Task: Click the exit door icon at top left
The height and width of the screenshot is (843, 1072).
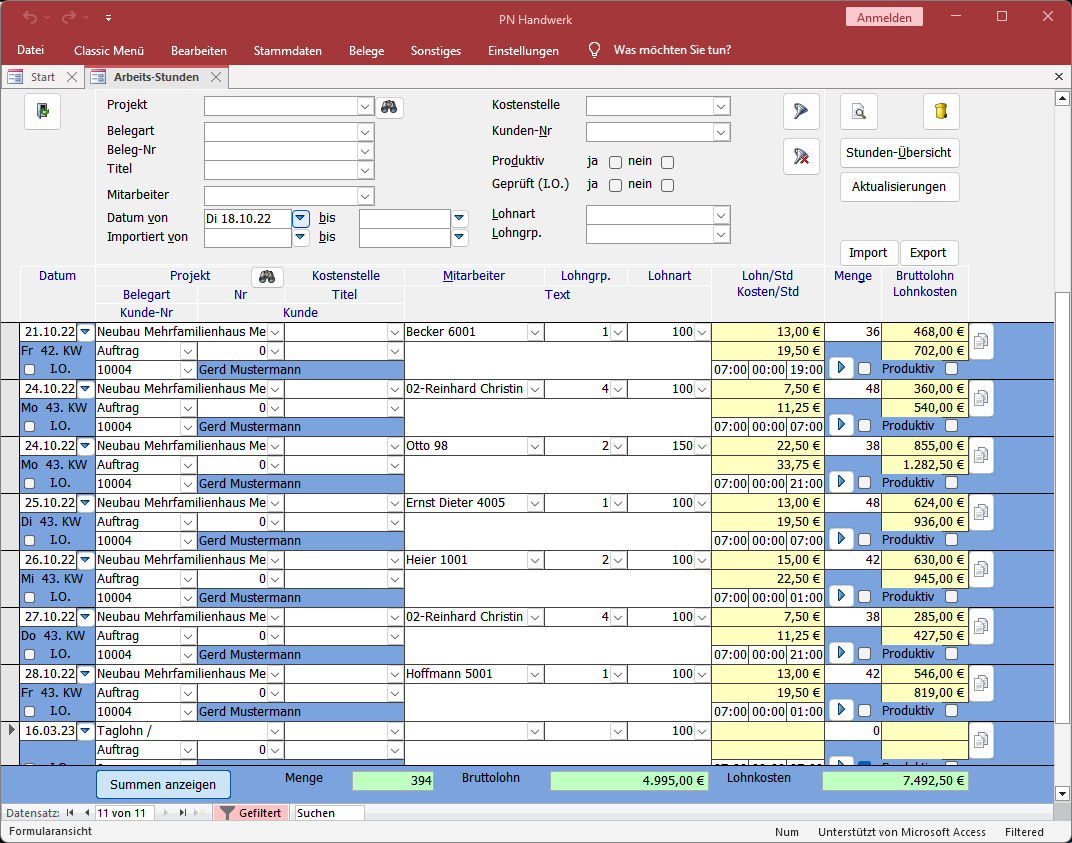Action: 42,111
